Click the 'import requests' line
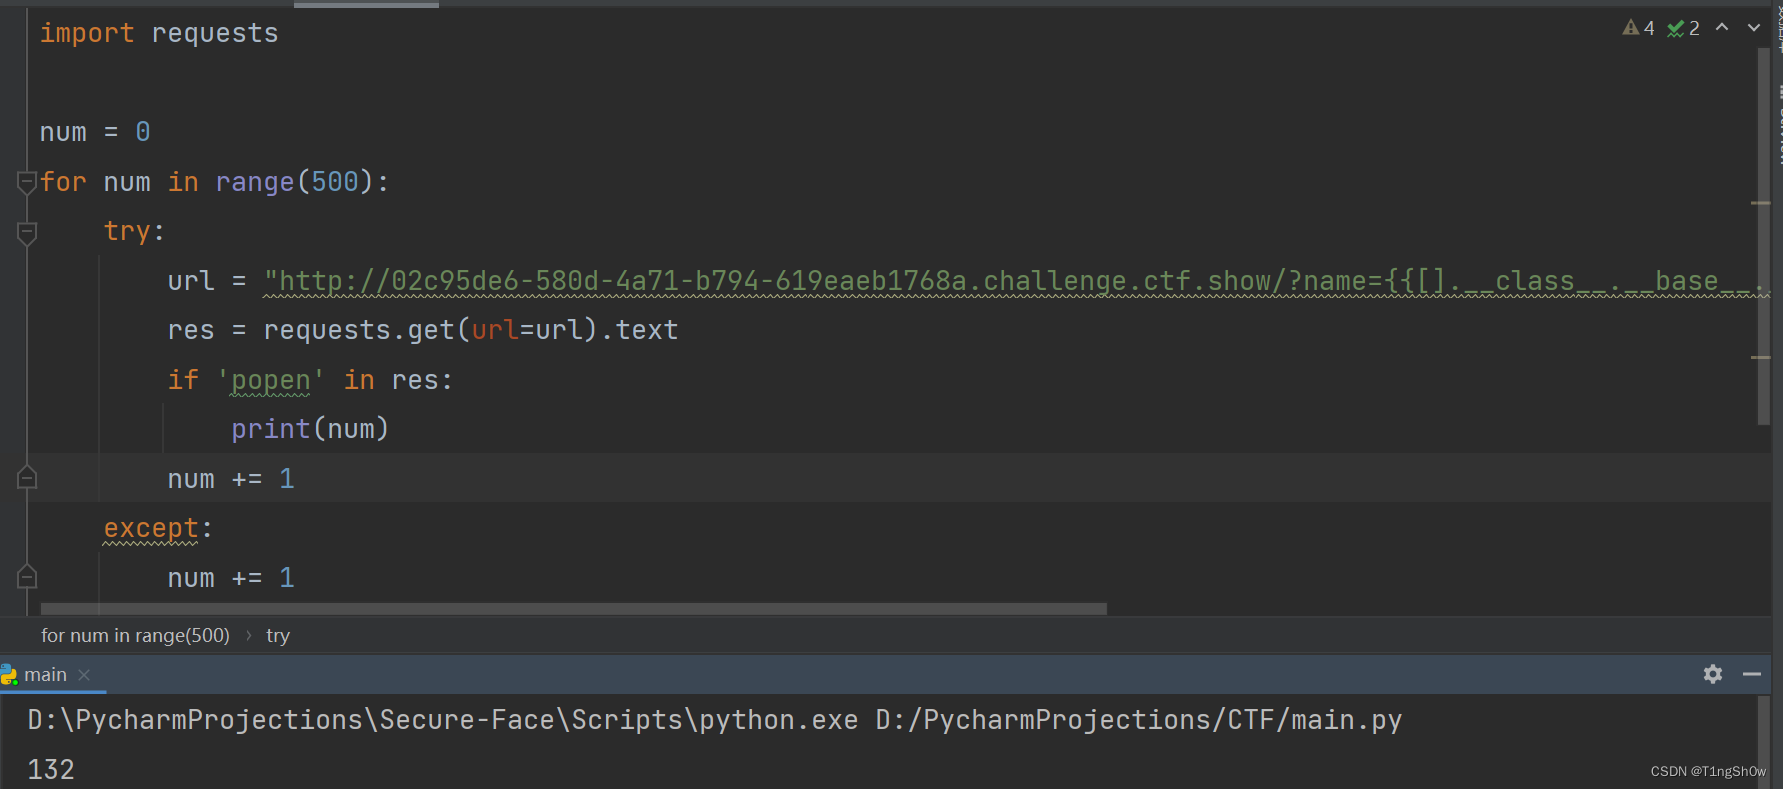1783x789 pixels. (159, 33)
